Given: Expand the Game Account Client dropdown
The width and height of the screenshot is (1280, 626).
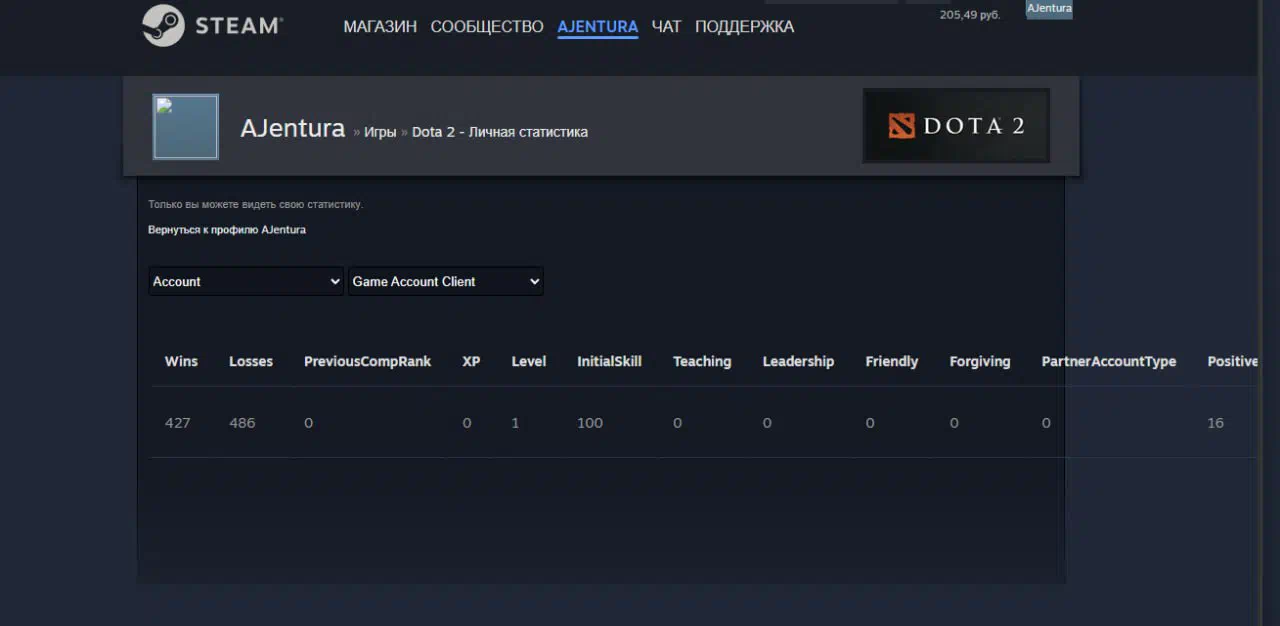Looking at the screenshot, I should coord(445,281).
